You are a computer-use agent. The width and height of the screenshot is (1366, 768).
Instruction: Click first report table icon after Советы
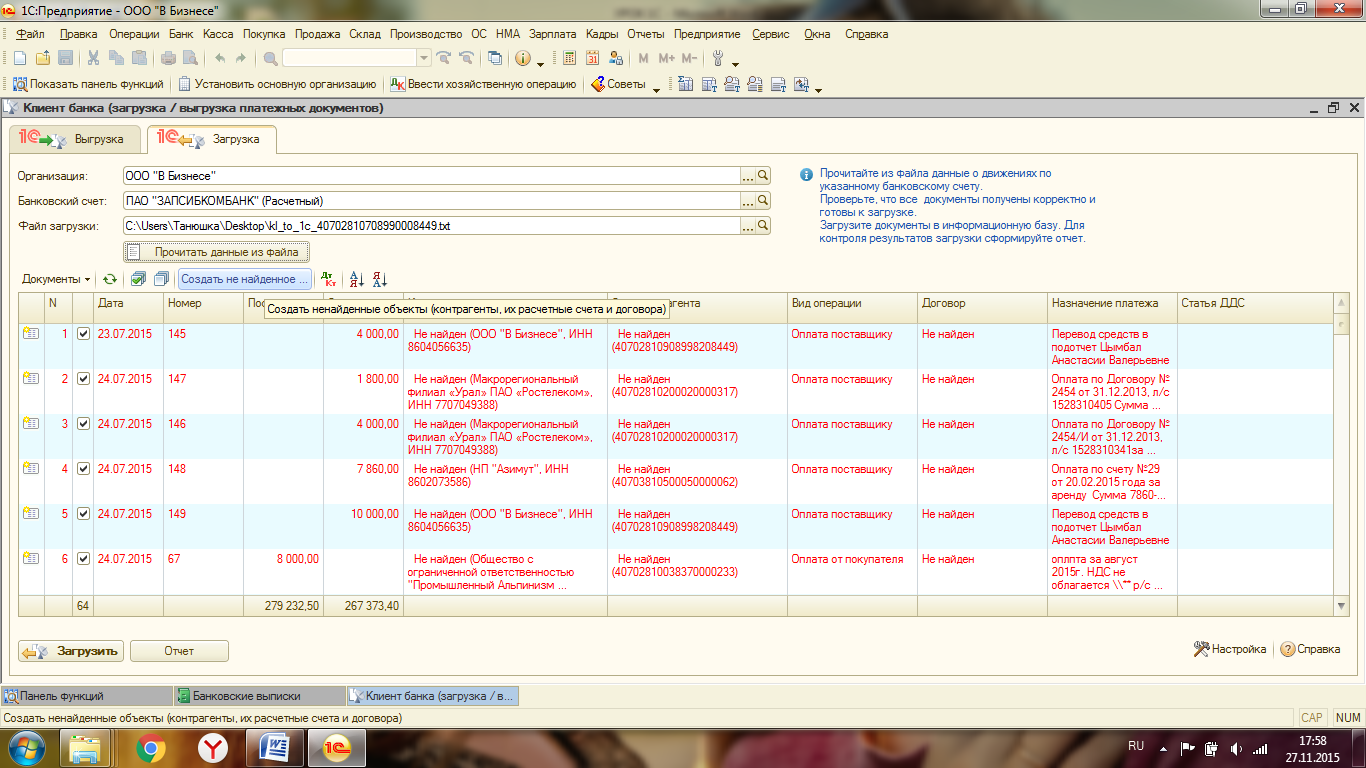click(686, 84)
